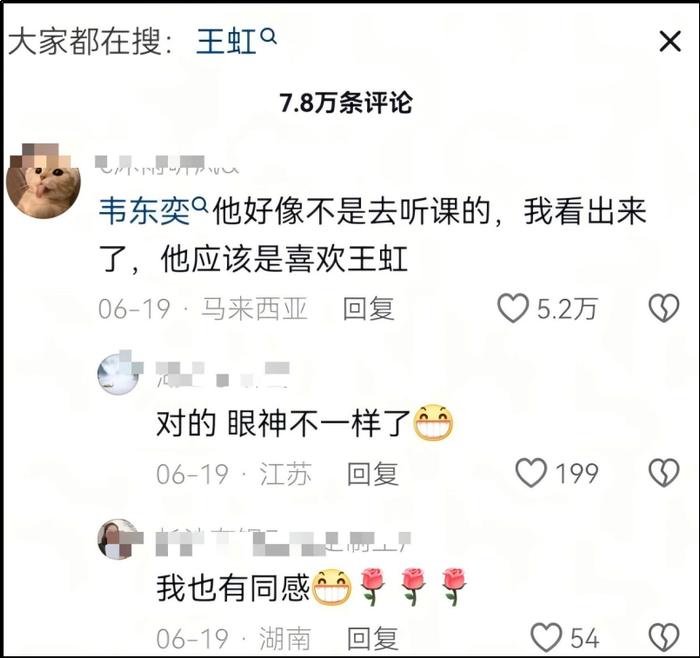
Task: Tap the 7.8万条评论 header
Action: point(346,103)
